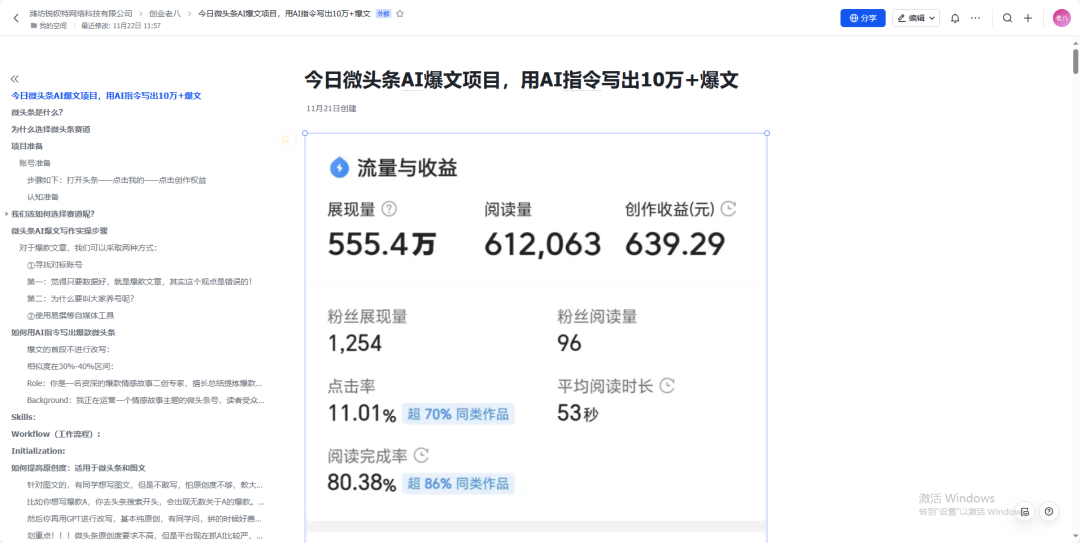
Task: Jump to outline heading Workflow(工作流程)
Action: [x=56, y=434]
